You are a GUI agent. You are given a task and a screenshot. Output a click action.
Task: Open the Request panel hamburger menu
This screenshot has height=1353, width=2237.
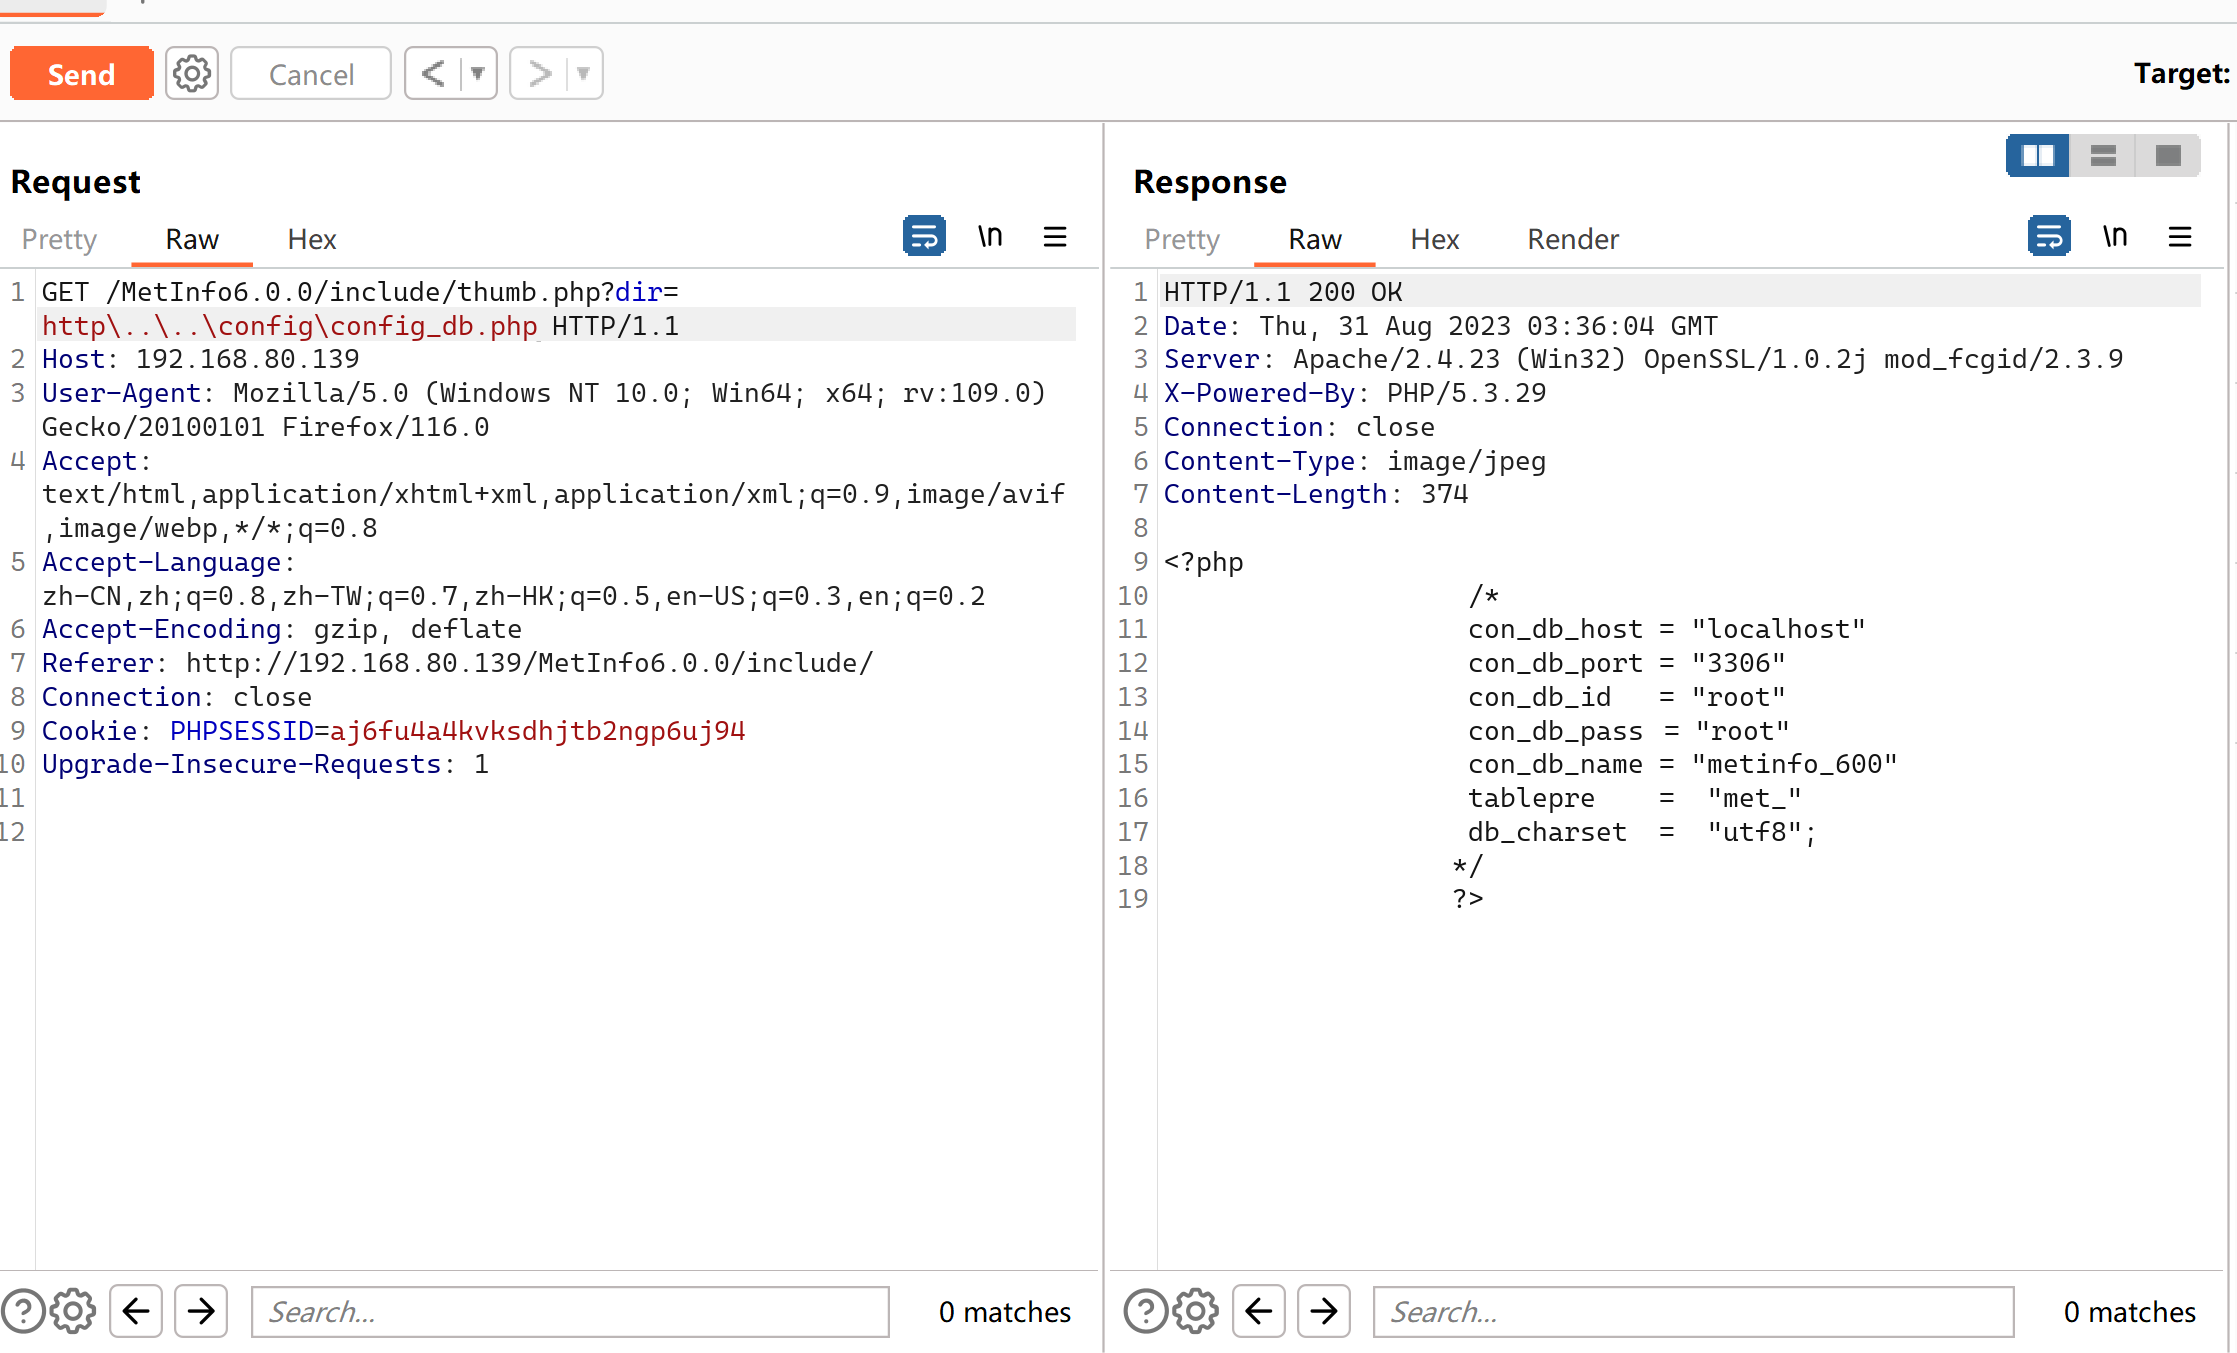(x=1054, y=237)
